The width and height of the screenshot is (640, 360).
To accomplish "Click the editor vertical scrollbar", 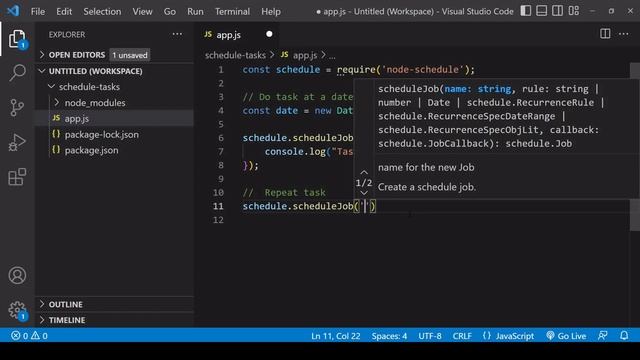I will point(635,147).
